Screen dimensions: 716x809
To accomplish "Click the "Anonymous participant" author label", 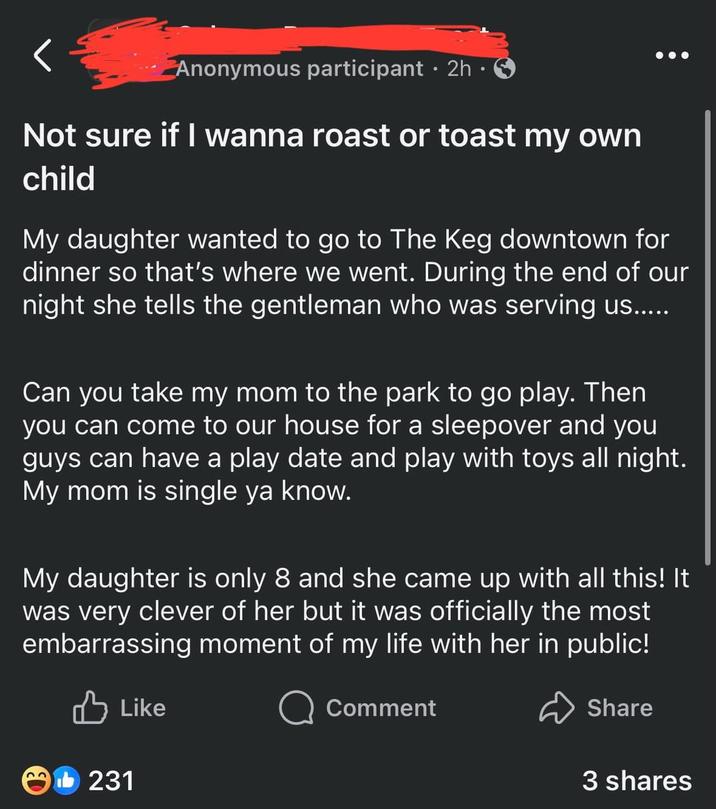I will click(x=300, y=69).
